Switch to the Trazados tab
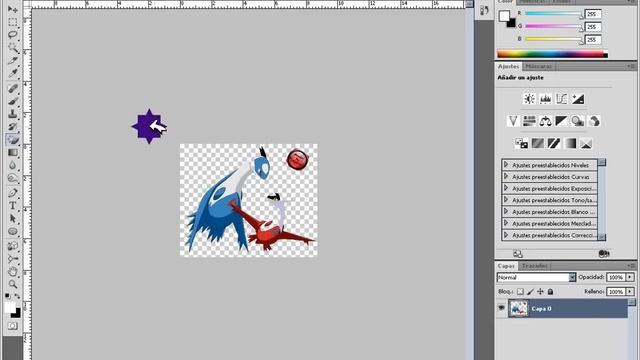The width and height of the screenshot is (640, 360). [535, 266]
